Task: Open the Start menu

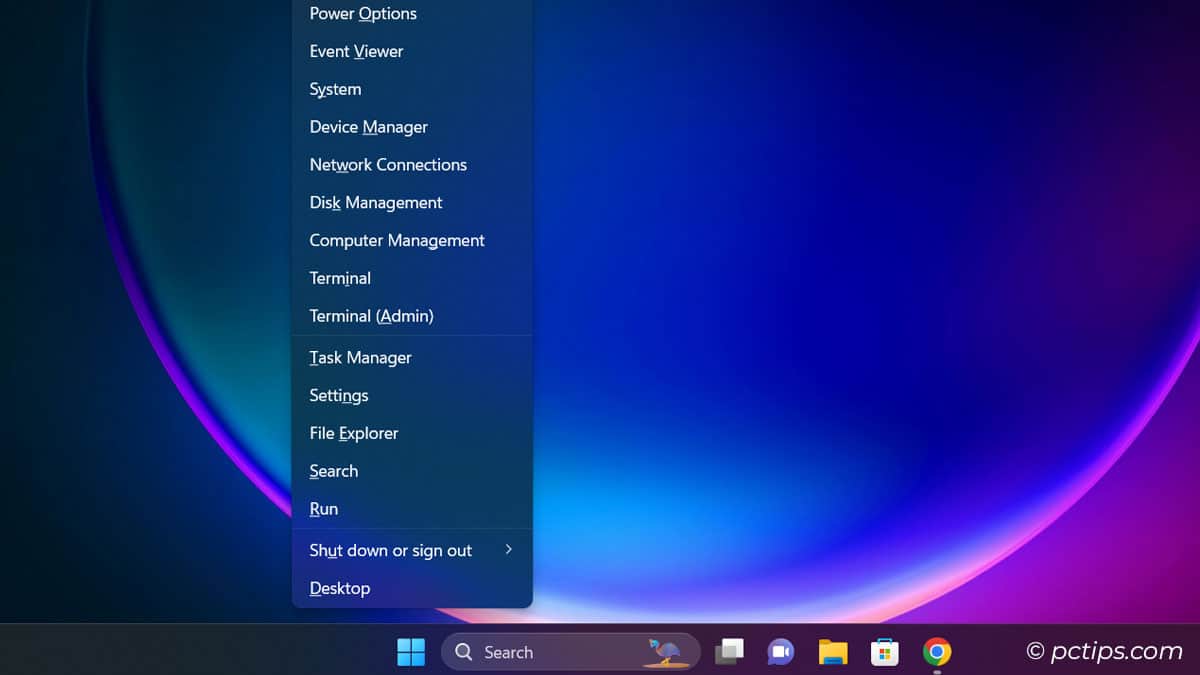Action: pyautogui.click(x=410, y=651)
